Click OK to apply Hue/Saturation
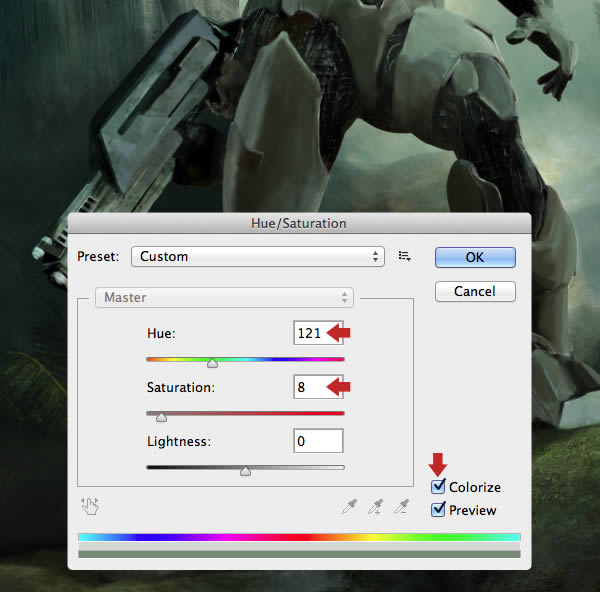Image resolution: width=600 pixels, height=592 pixels. coord(475,257)
